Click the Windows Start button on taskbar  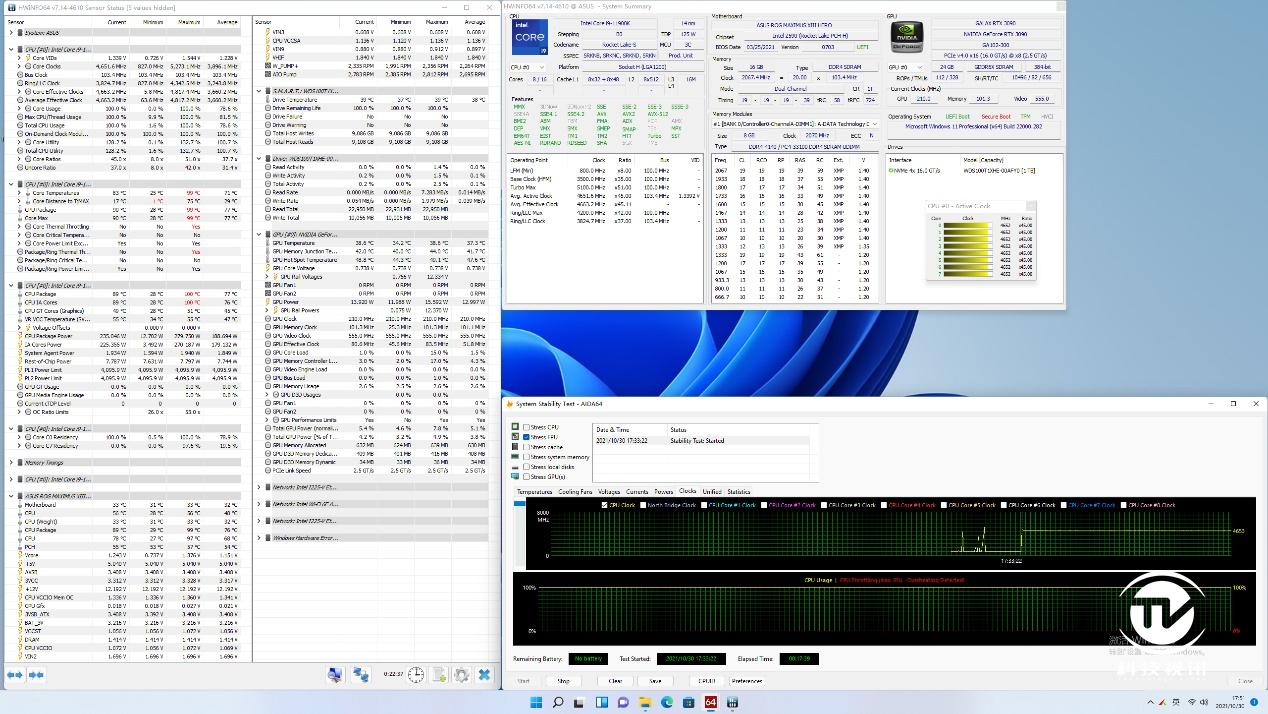point(536,702)
